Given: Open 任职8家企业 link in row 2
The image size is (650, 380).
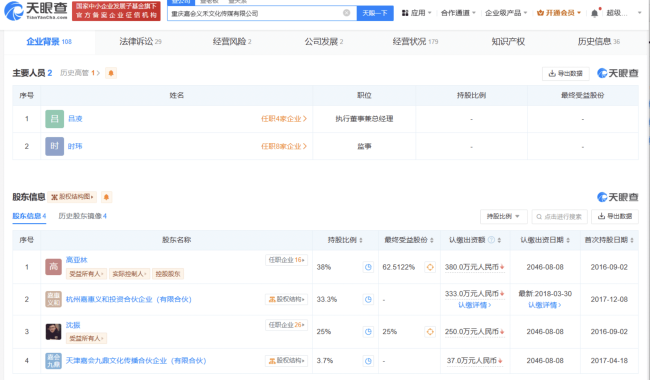Looking at the screenshot, I should pos(284,146).
